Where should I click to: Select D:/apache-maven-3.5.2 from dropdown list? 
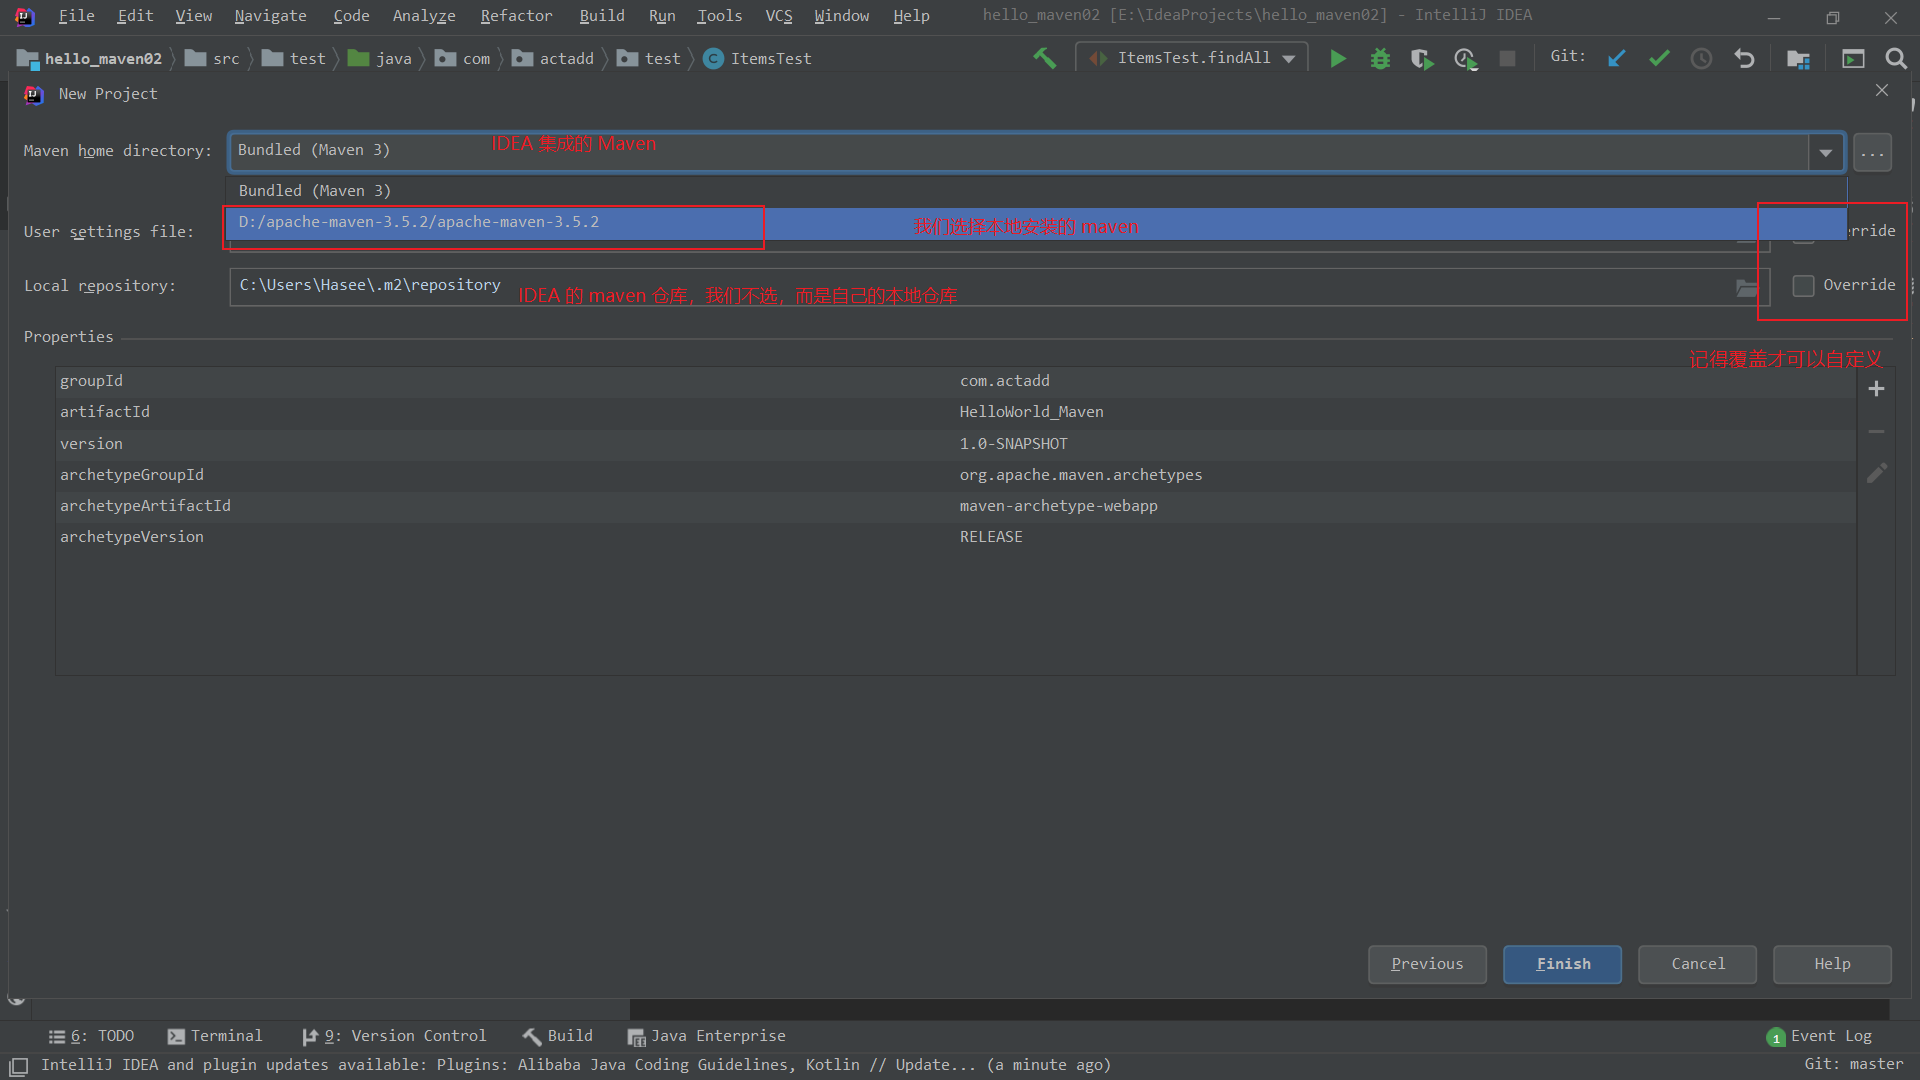coord(419,222)
